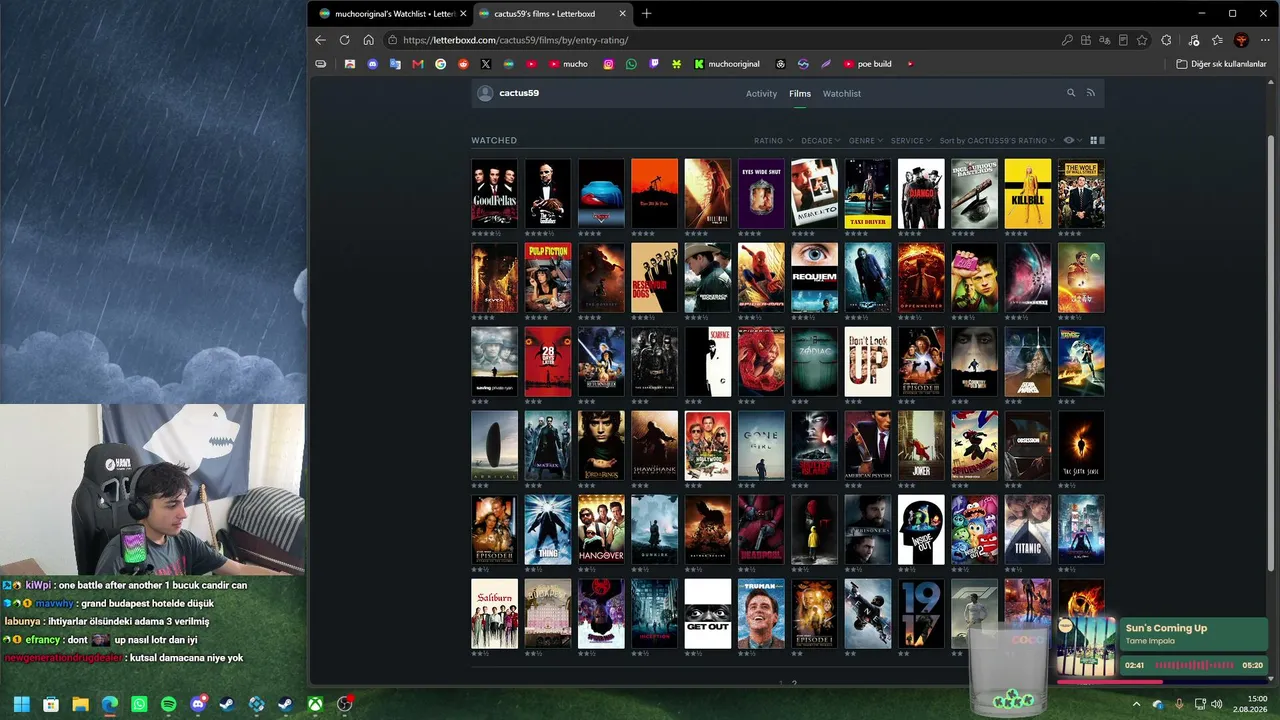The image size is (1280, 720).
Task: Click the WATCHED section heading
Action: [x=494, y=141]
